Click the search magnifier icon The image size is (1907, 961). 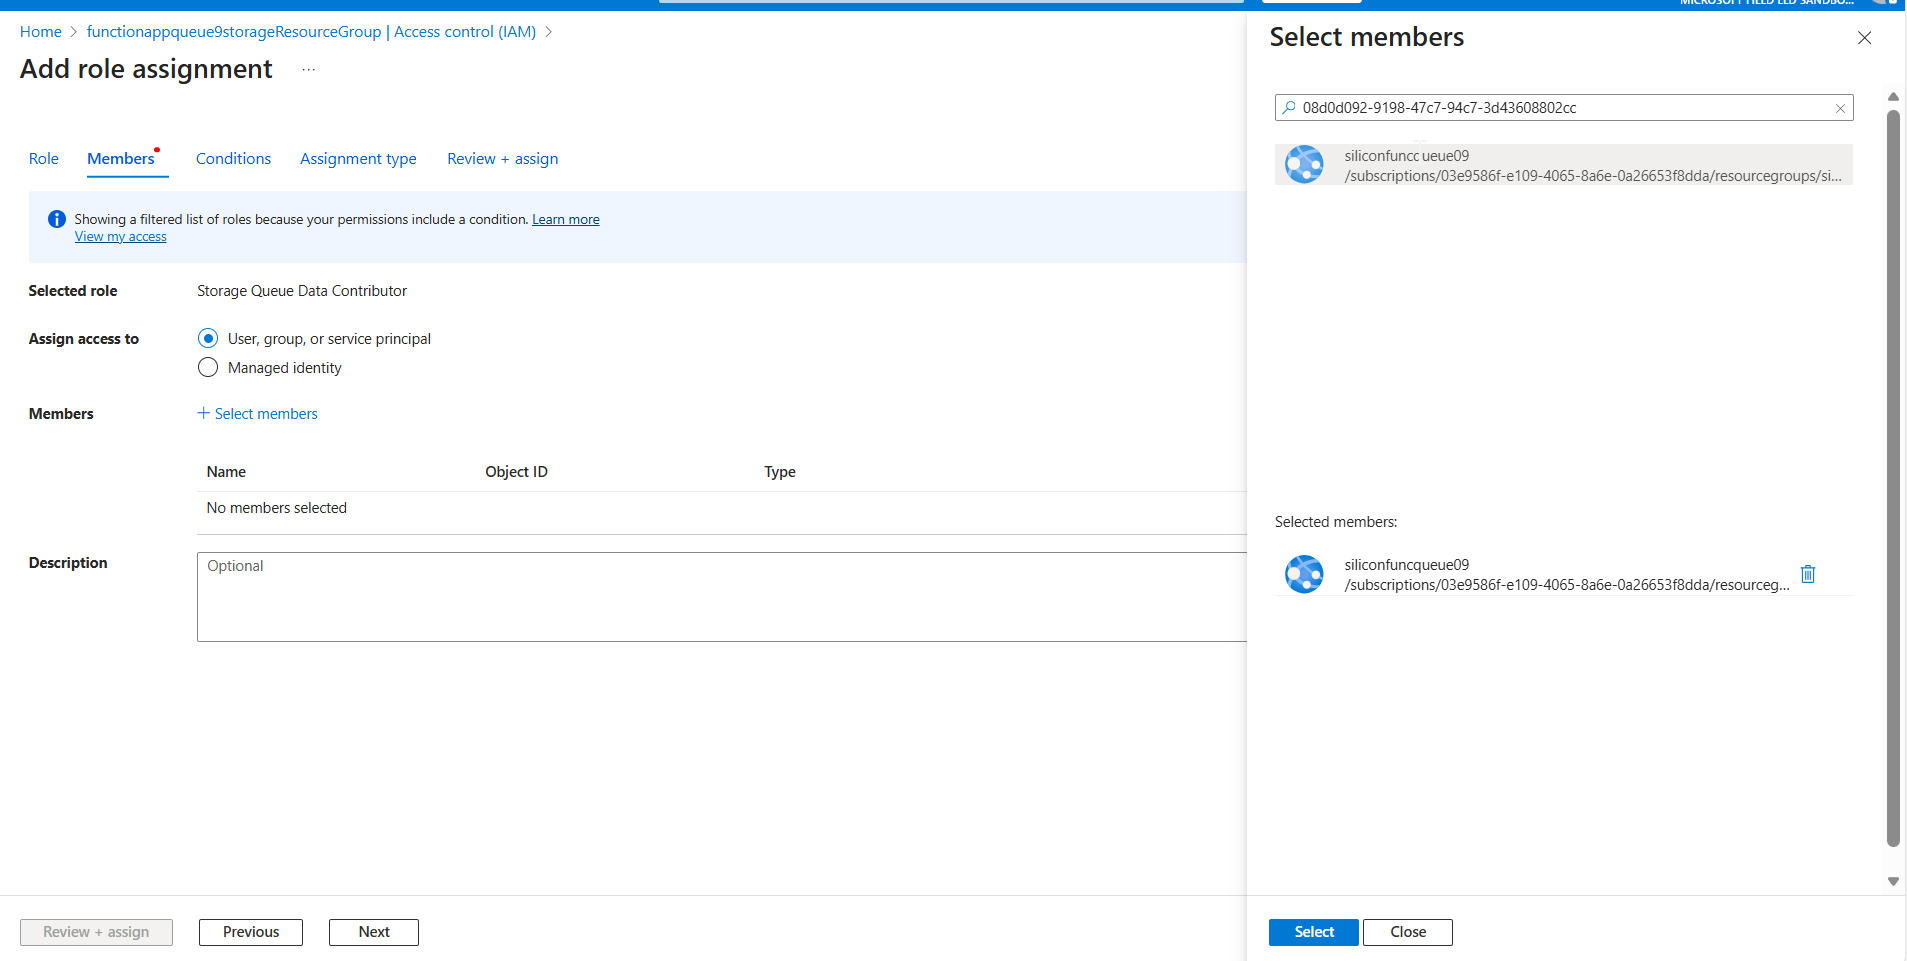[1289, 107]
